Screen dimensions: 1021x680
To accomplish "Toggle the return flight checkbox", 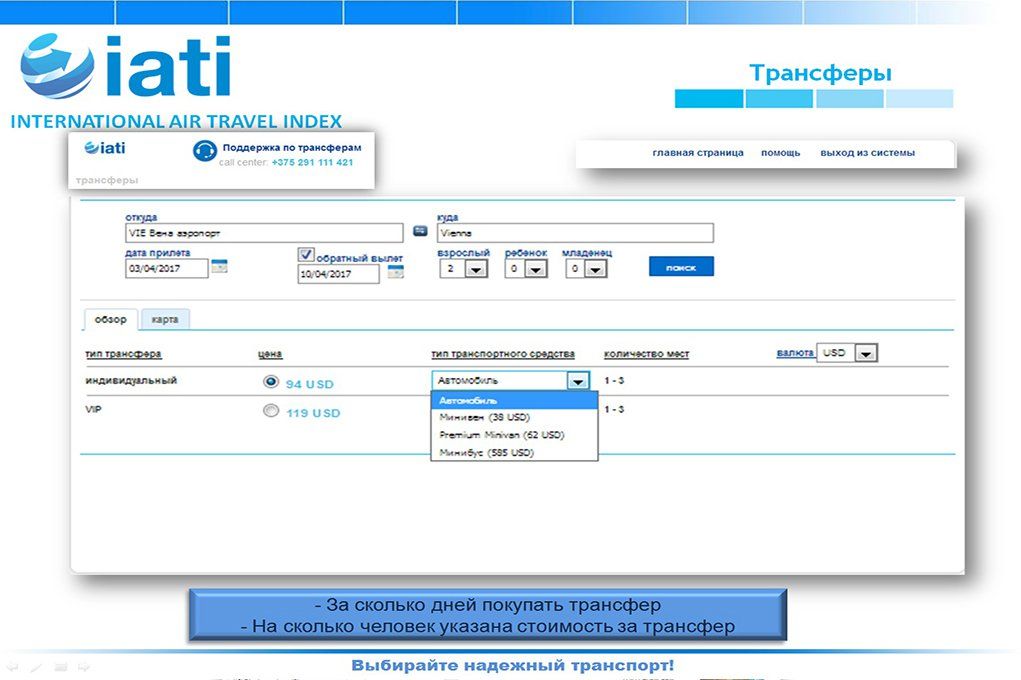I will coord(306,255).
